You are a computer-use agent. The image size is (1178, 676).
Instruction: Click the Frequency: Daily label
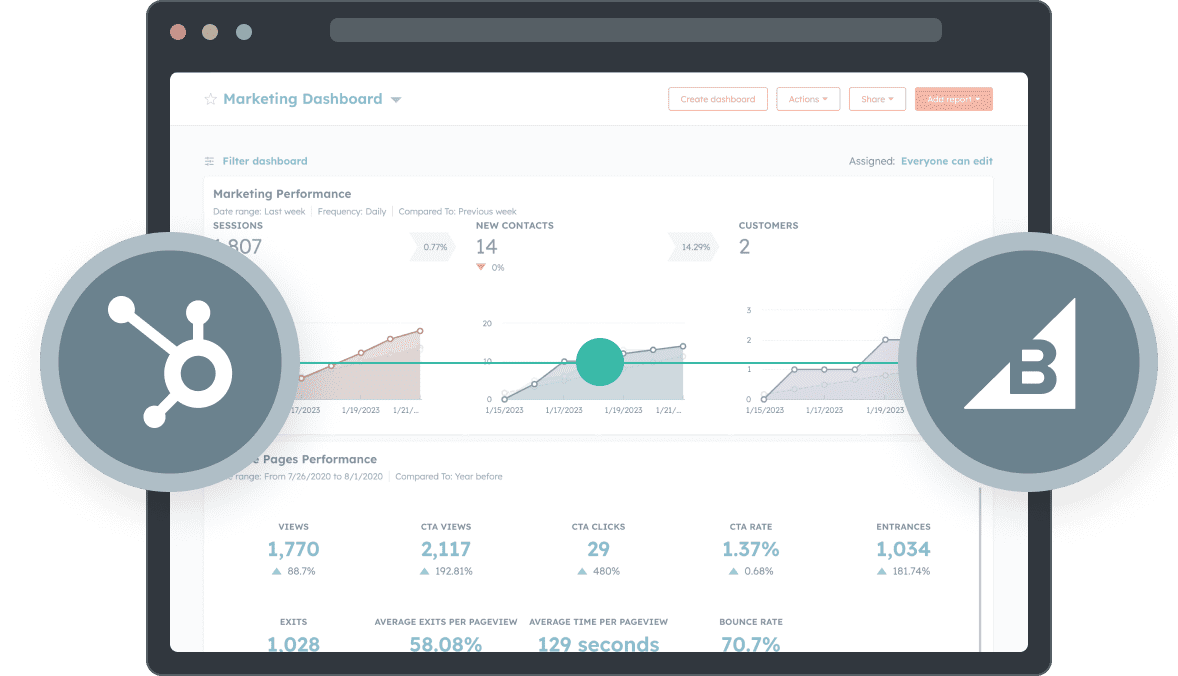(352, 211)
